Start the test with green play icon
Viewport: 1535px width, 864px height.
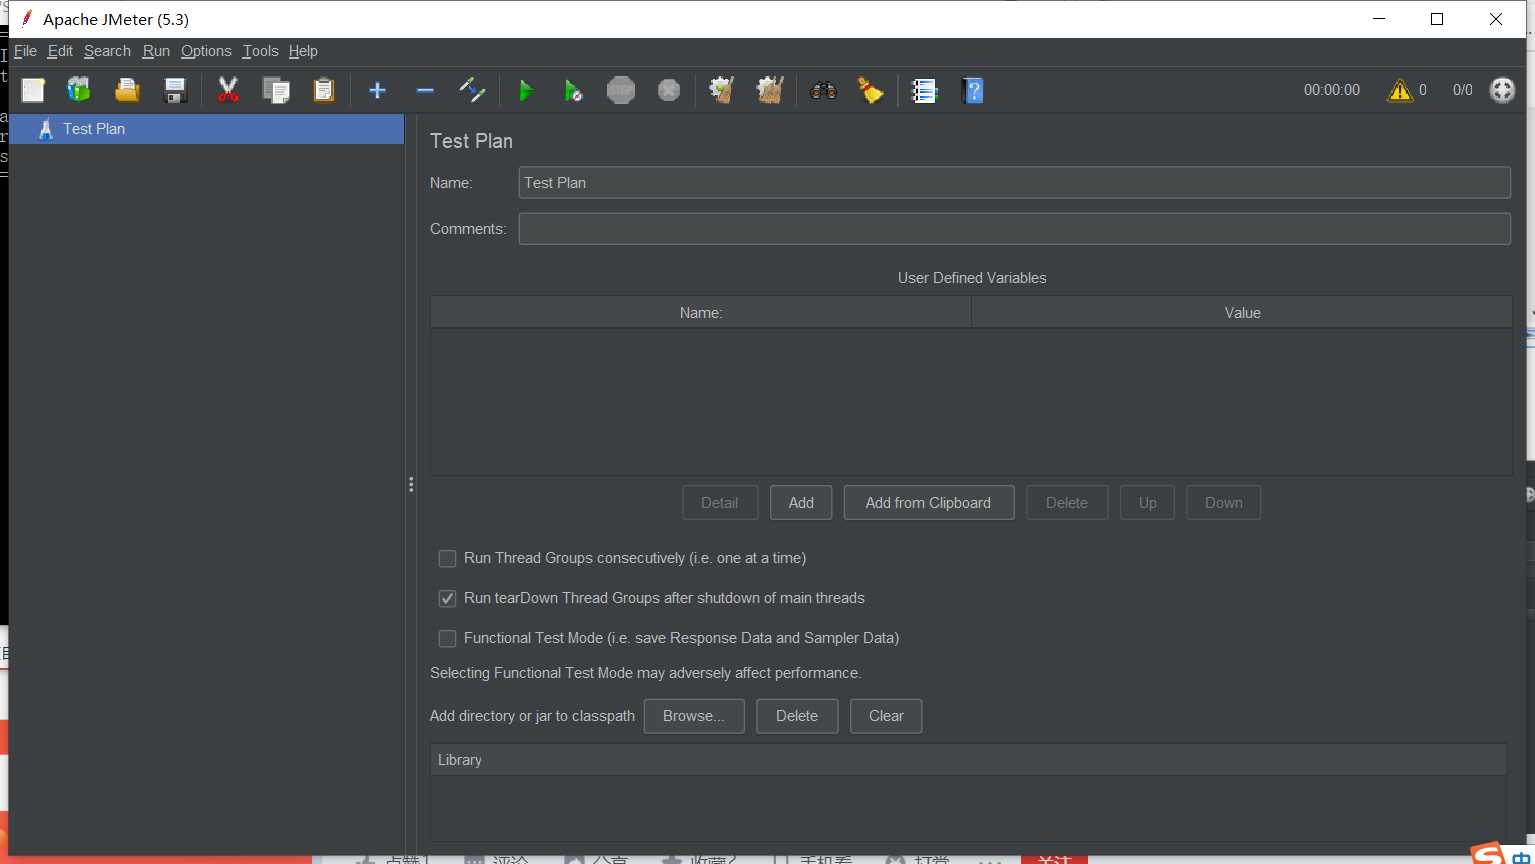525,90
